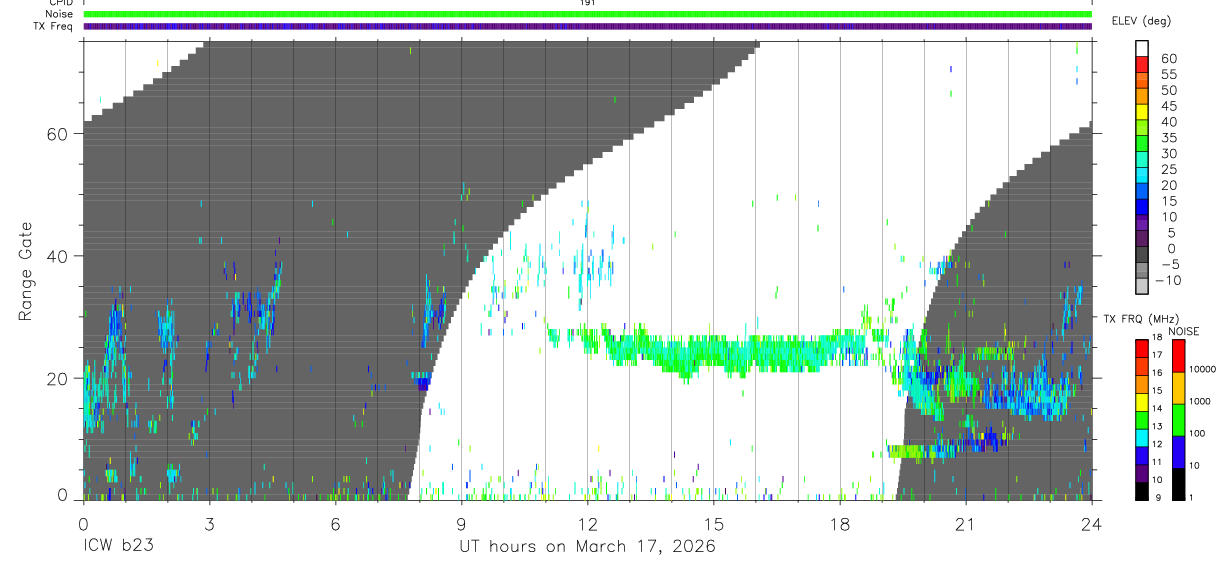This screenshot has height=567, width=1228.
Task: Click the light gray -10 elevation swatch
Action: 1142,285
